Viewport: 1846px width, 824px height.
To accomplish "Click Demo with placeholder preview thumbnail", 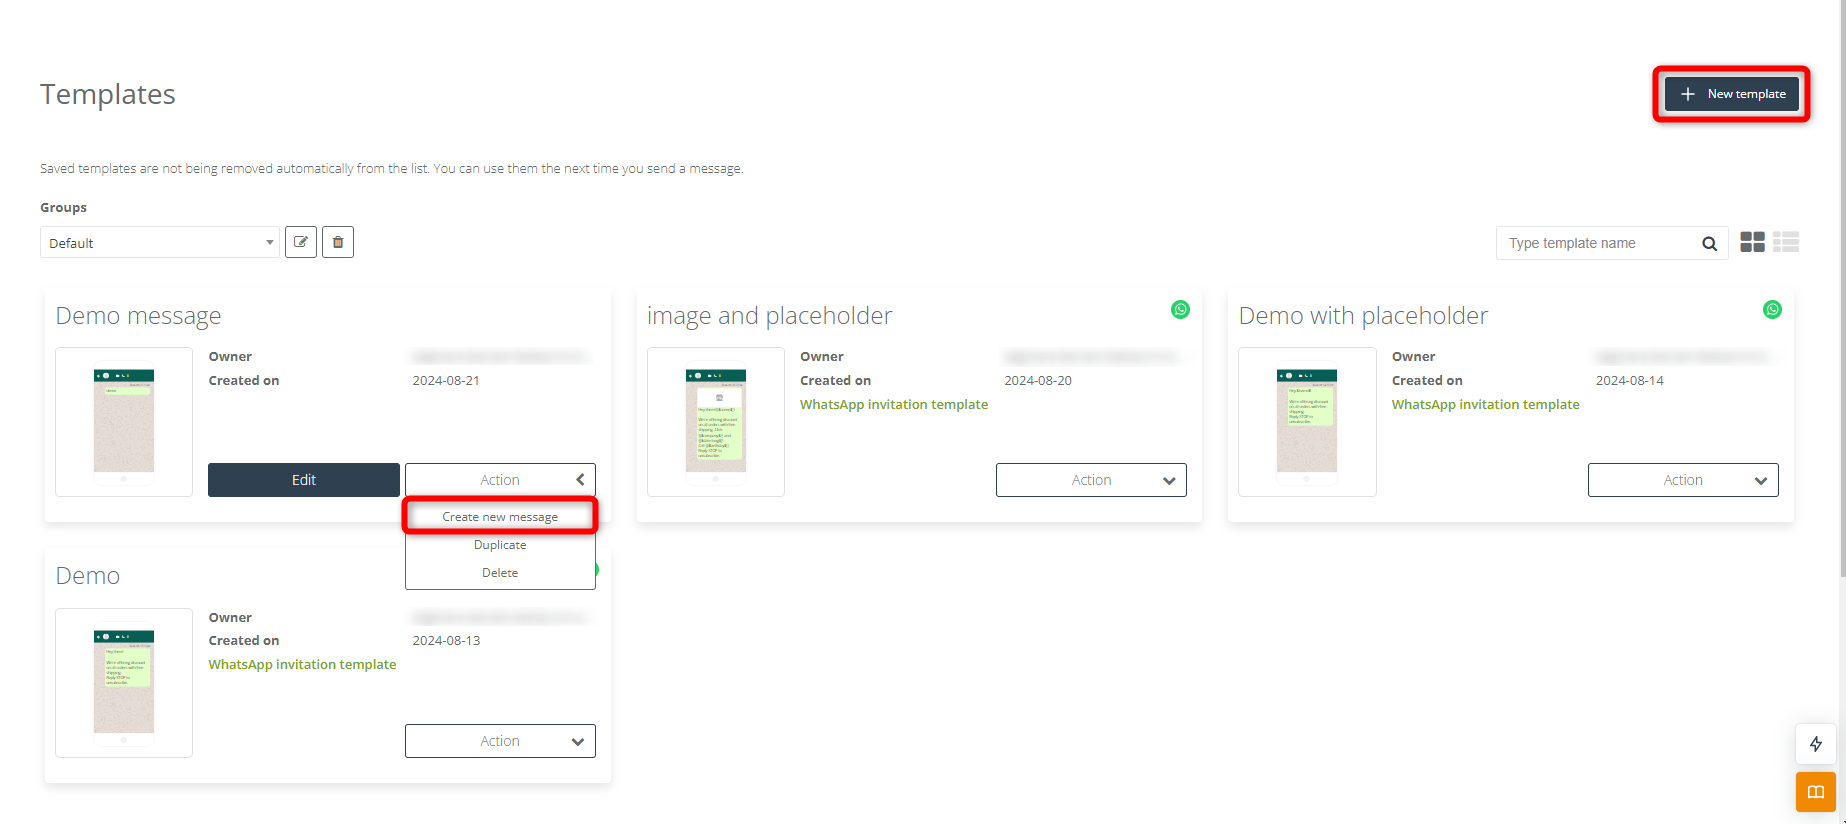I will 1307,422.
